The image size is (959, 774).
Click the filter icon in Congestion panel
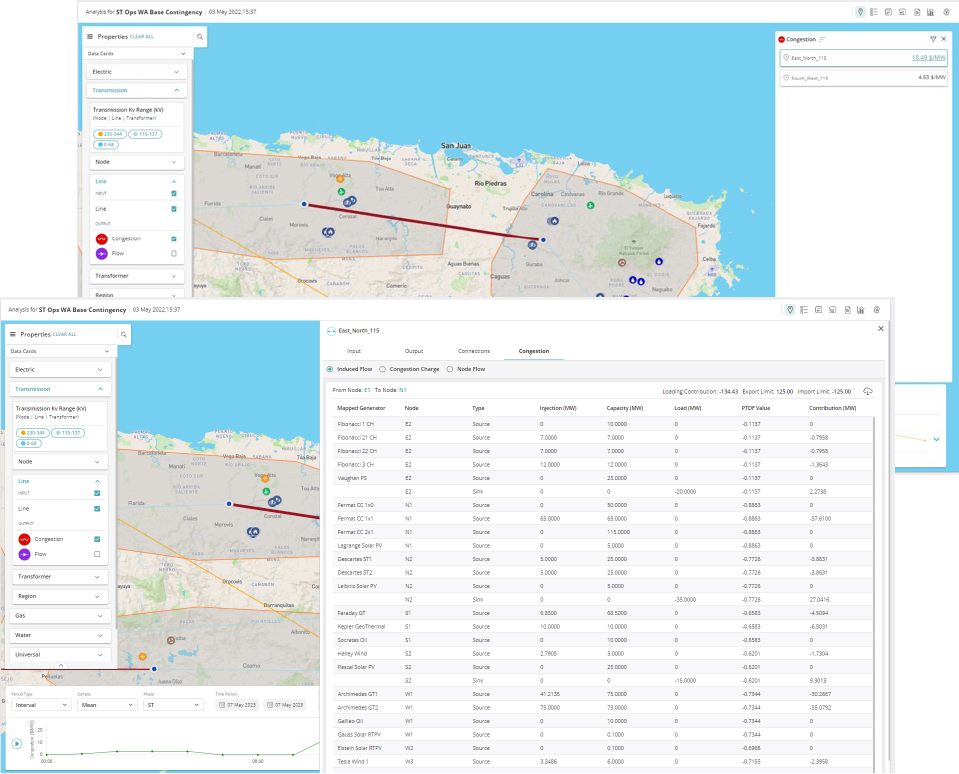tap(933, 39)
